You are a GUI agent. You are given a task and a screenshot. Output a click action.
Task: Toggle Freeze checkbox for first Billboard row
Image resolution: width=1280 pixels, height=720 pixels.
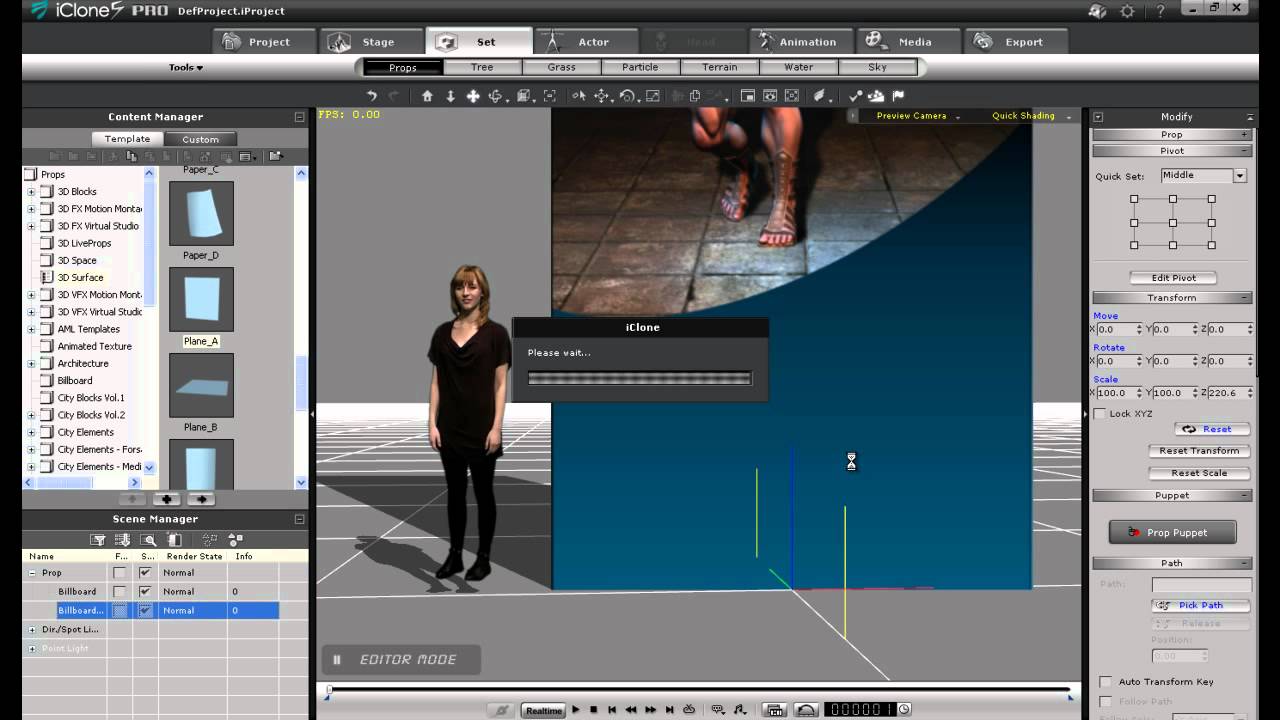pyautogui.click(x=119, y=591)
